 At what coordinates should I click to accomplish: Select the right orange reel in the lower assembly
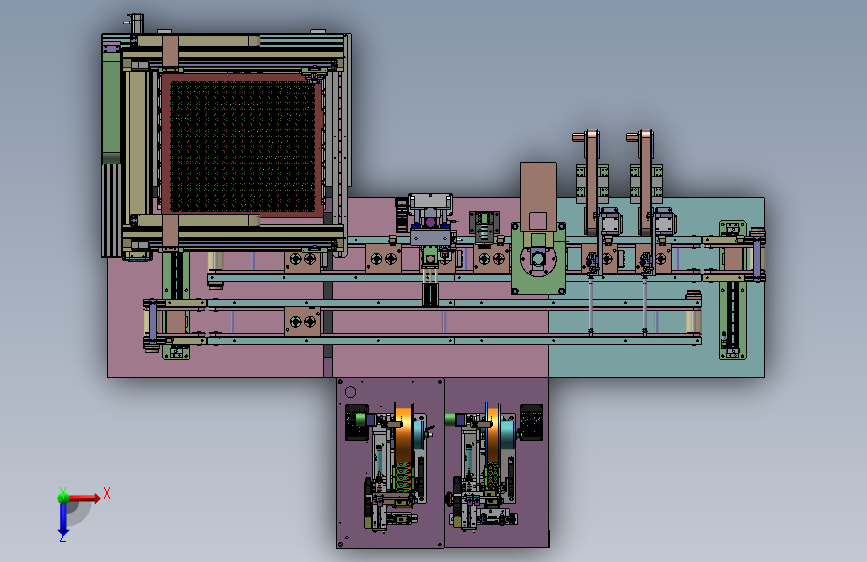pos(493,434)
